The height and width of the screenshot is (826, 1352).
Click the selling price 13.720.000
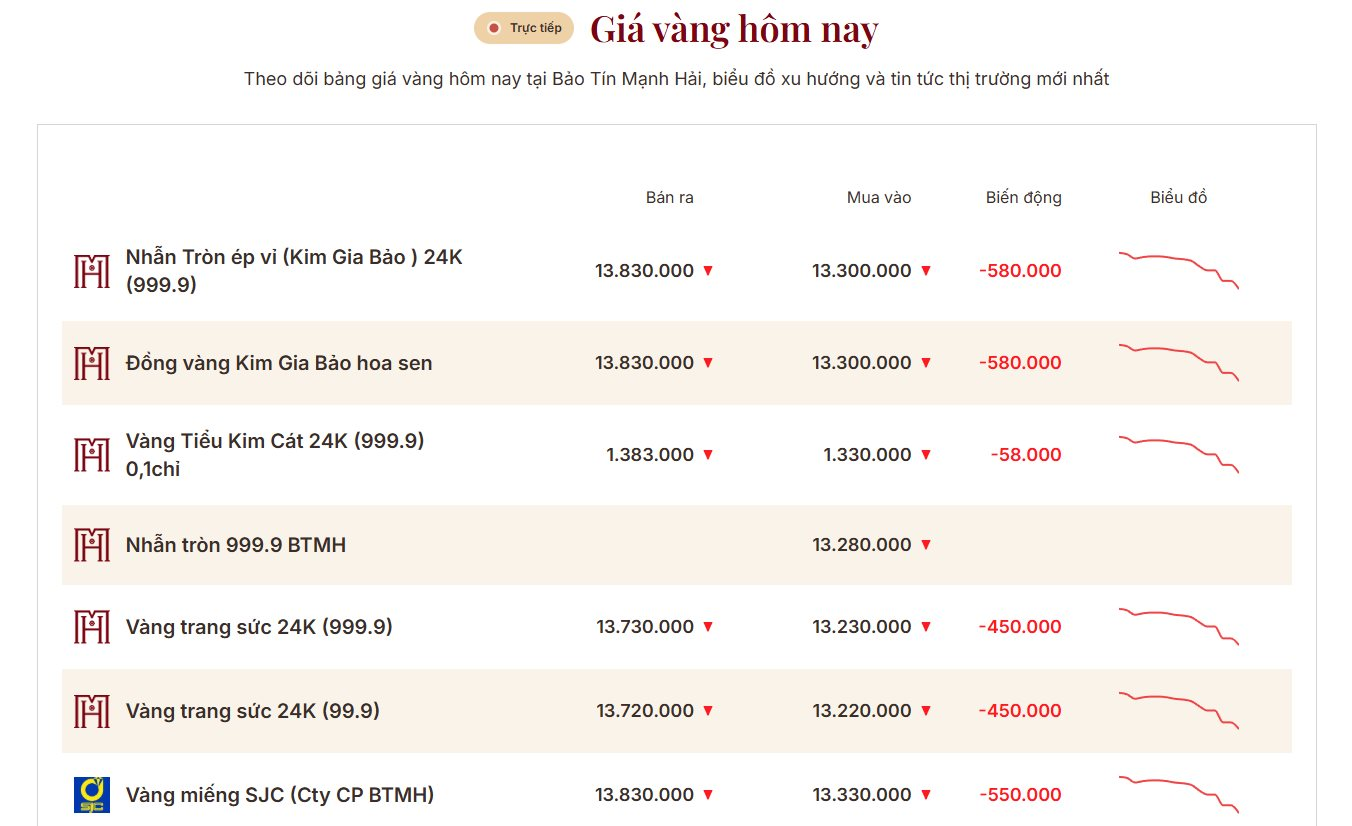645,711
